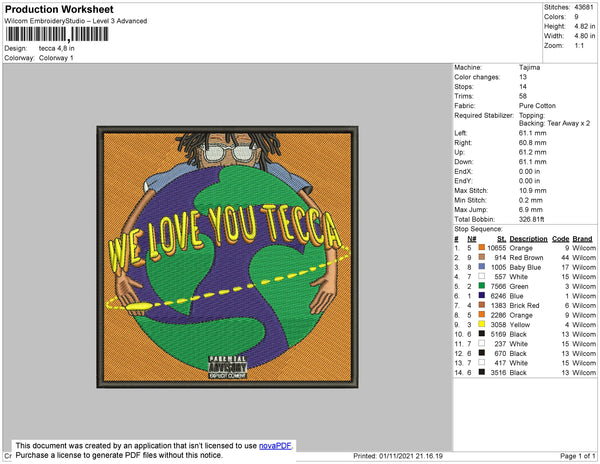
Task: Click the 'St.' column header
Action: click(502, 239)
